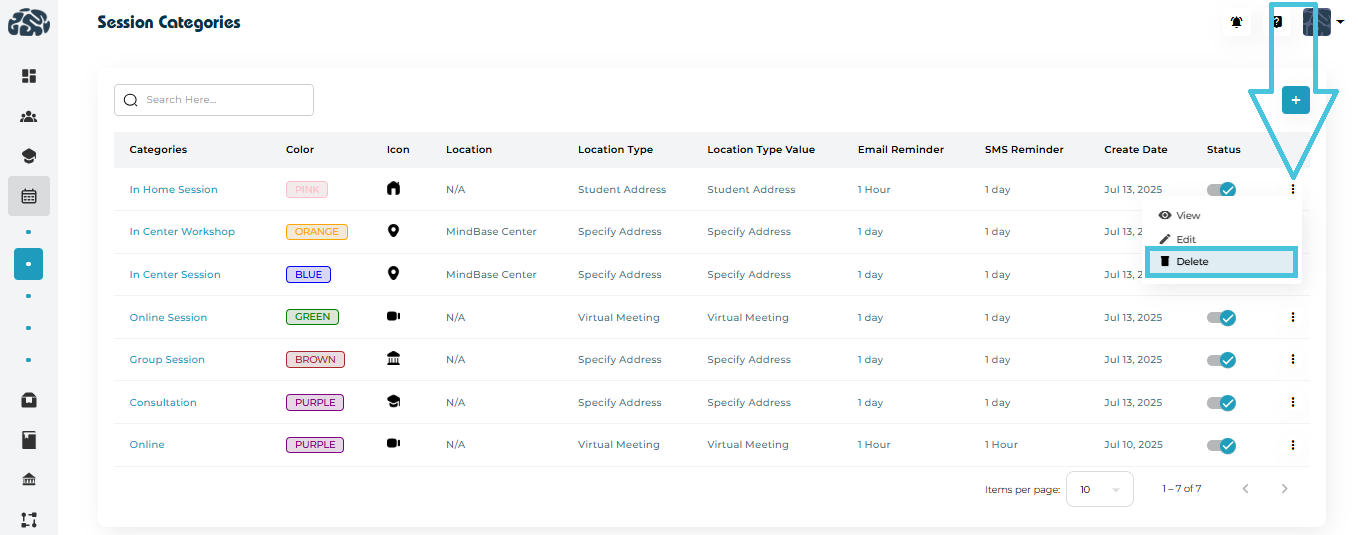Toggle status for Online Session category
Viewport: 1358px width, 535px height.
pos(1221,318)
